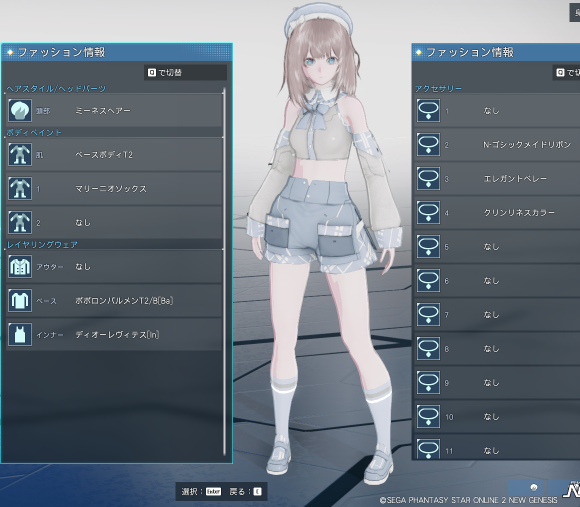This screenshot has width=580, height=507.
Task: Click the accessory icon beside N-ゴシックメイドリボン
Action: tap(428, 145)
